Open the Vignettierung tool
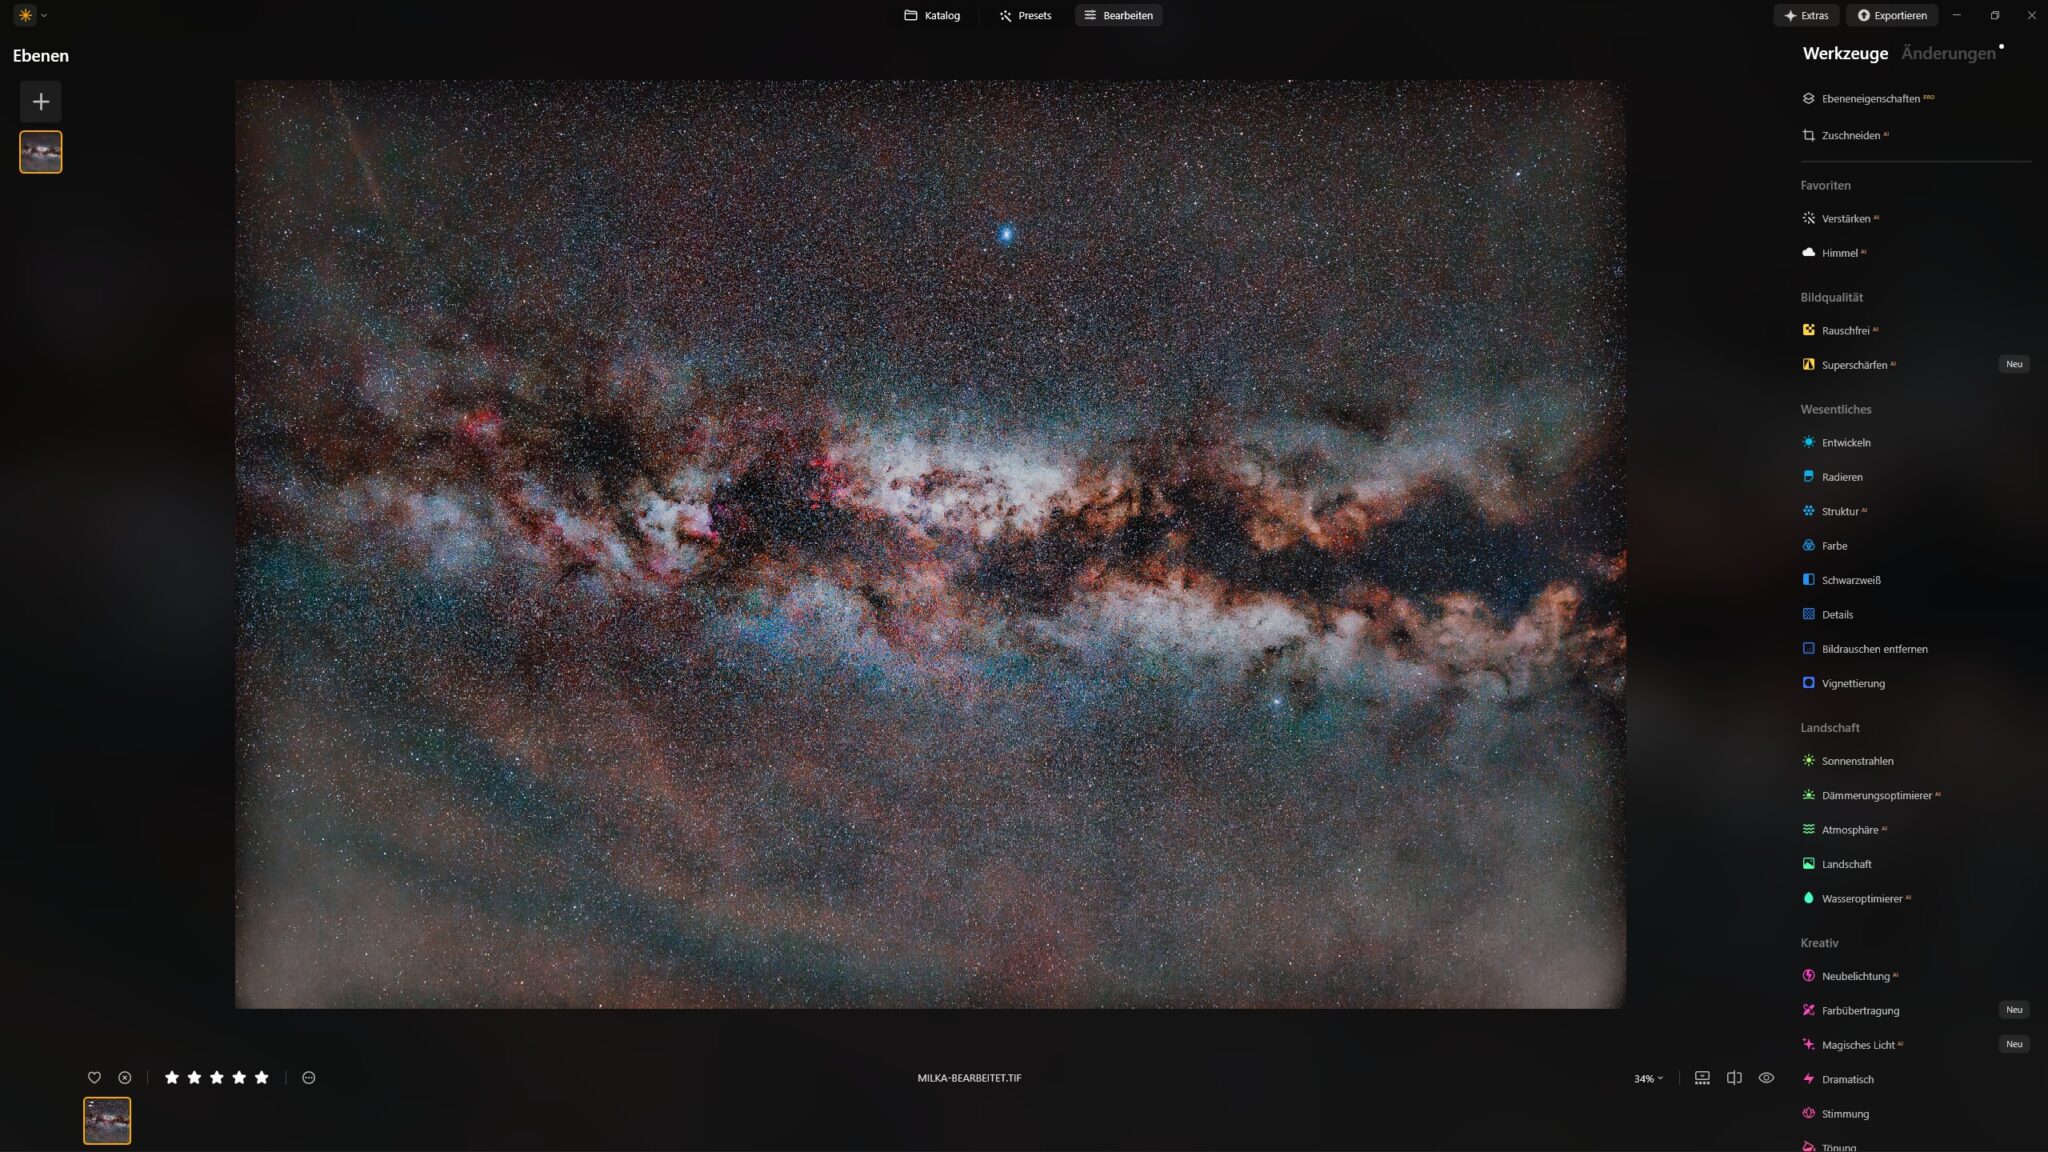This screenshot has height=1152, width=2048. 1852,683
